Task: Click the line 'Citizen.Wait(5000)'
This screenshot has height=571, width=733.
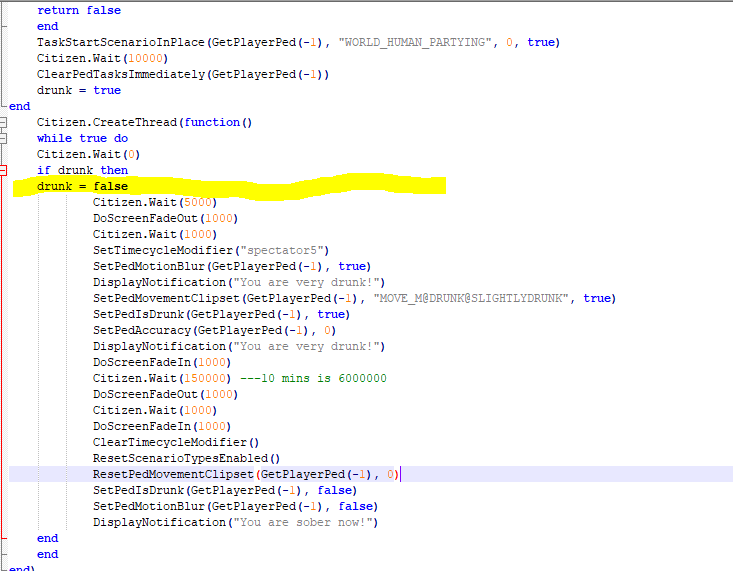Action: tap(155, 202)
